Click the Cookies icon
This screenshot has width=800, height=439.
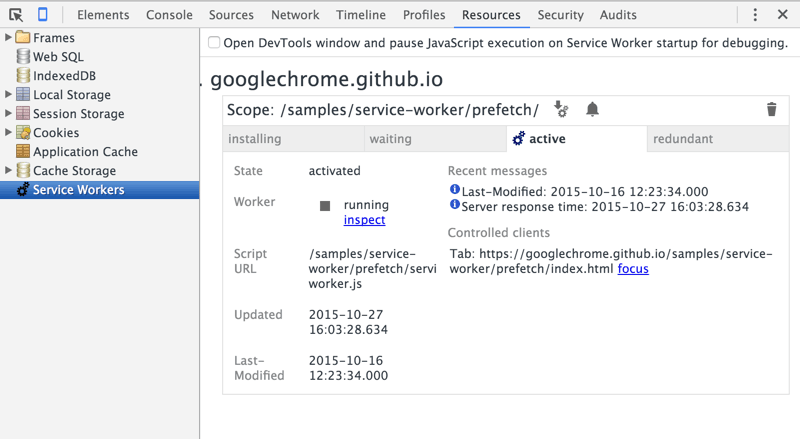click(23, 132)
